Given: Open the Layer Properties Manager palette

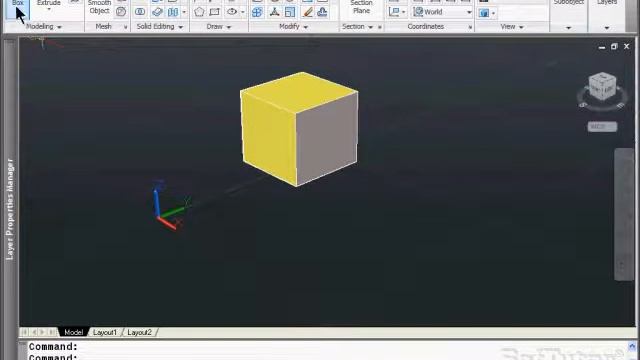Looking at the screenshot, I should [x=10, y=209].
